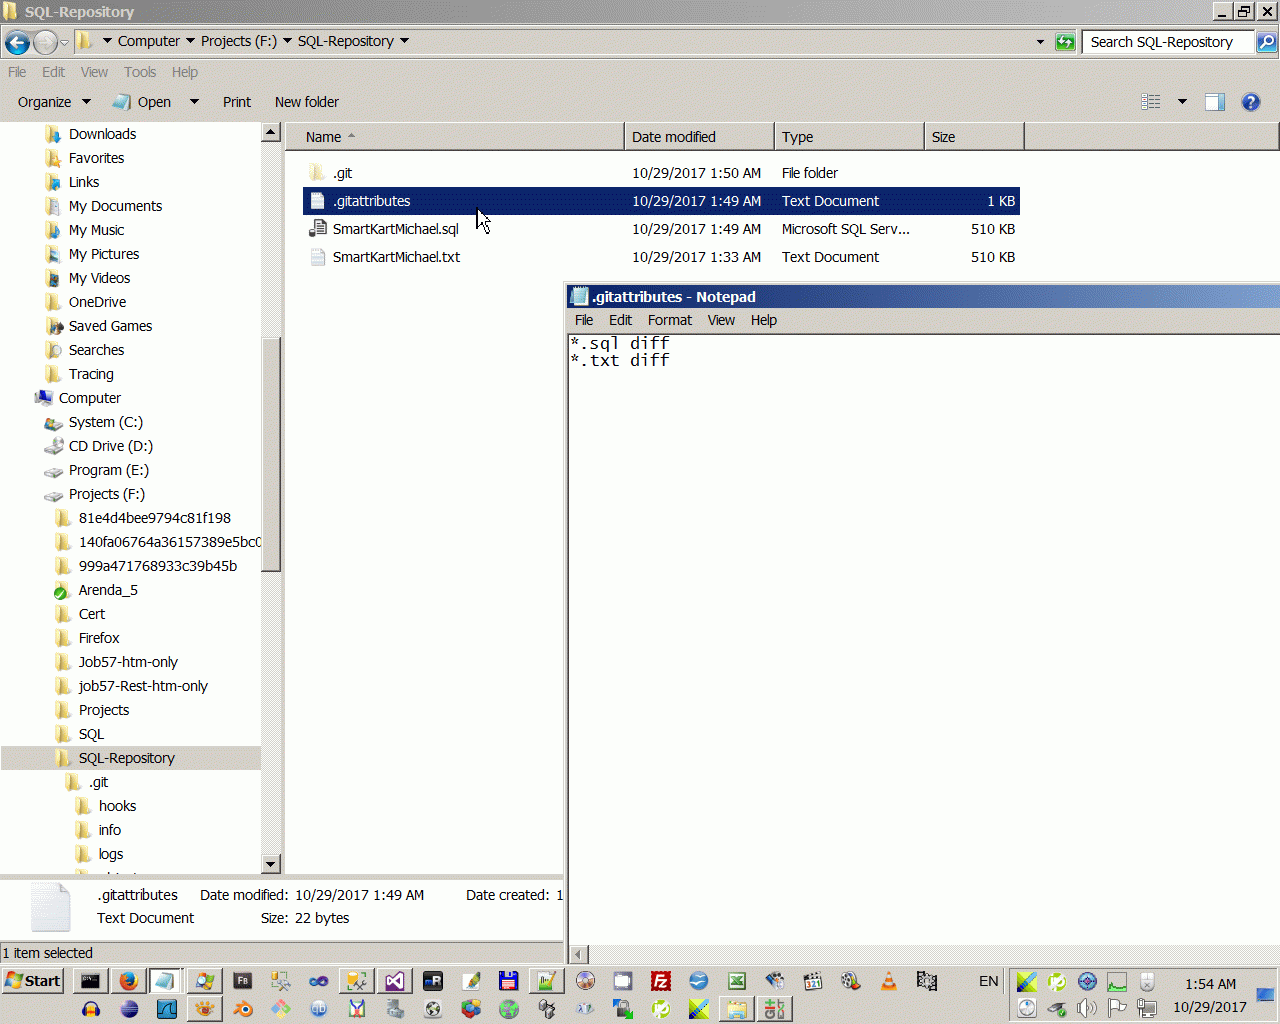
Task: Open Explorer's Tools menu
Action: [140, 72]
